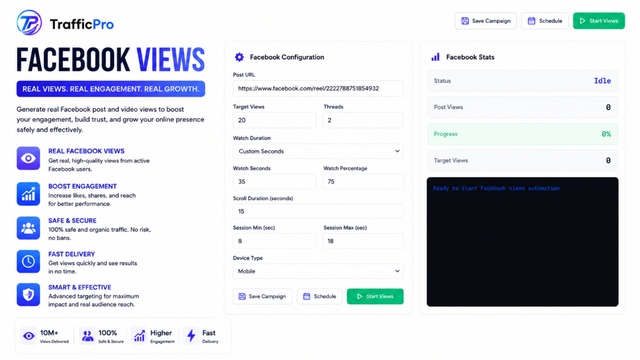Image resolution: width=640 pixels, height=360 pixels.
Task: Click the BOOST ENGAGEMENT heading
Action: [x=82, y=186]
